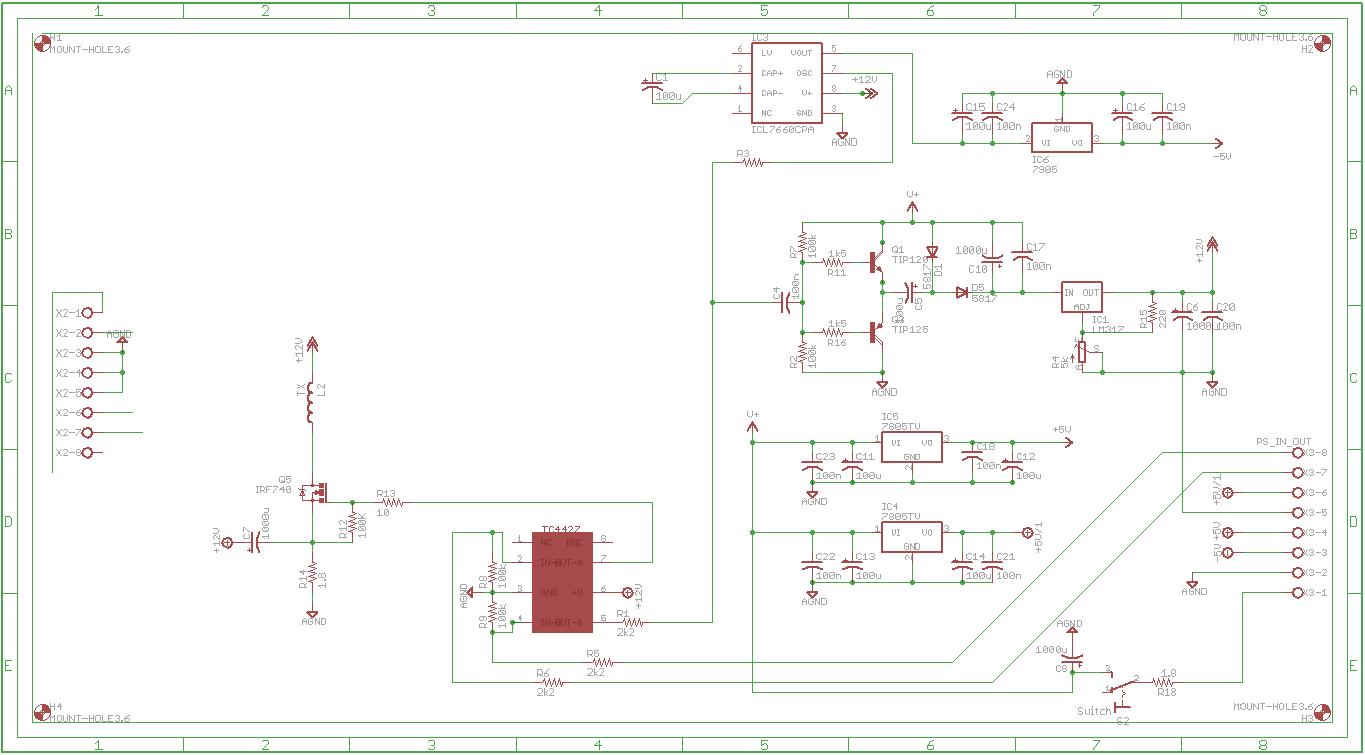Click the TX label beside inductor L2
Image resolution: width=1365 pixels, height=755 pixels.
[300, 391]
